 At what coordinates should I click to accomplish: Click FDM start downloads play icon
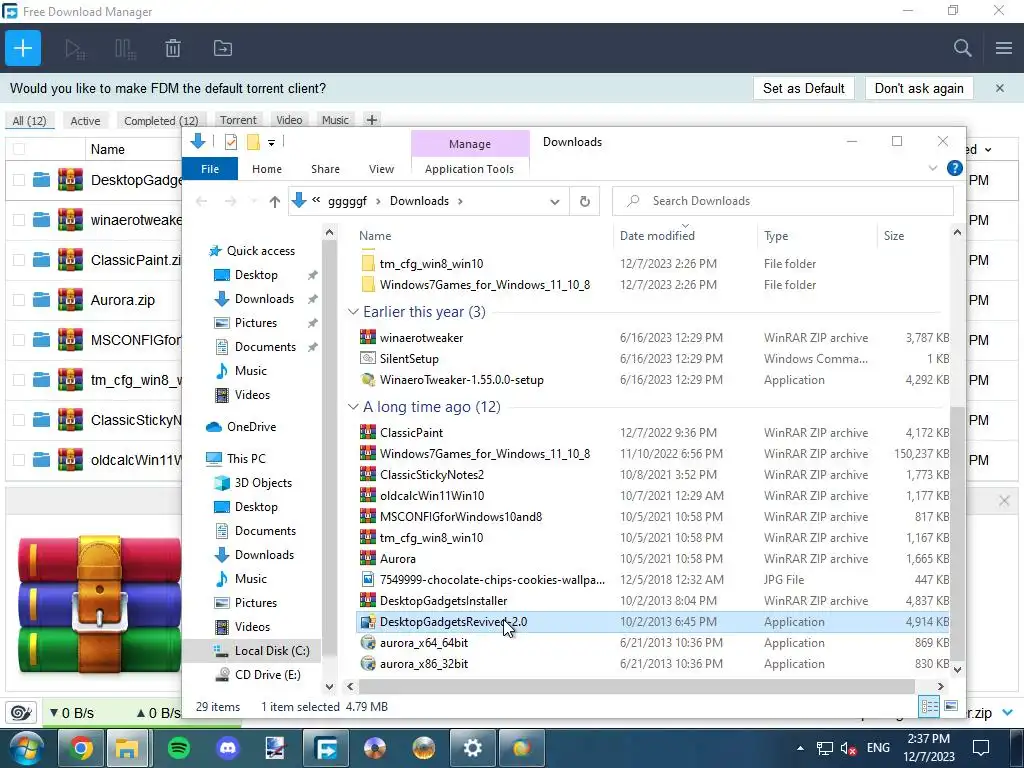coord(74,49)
